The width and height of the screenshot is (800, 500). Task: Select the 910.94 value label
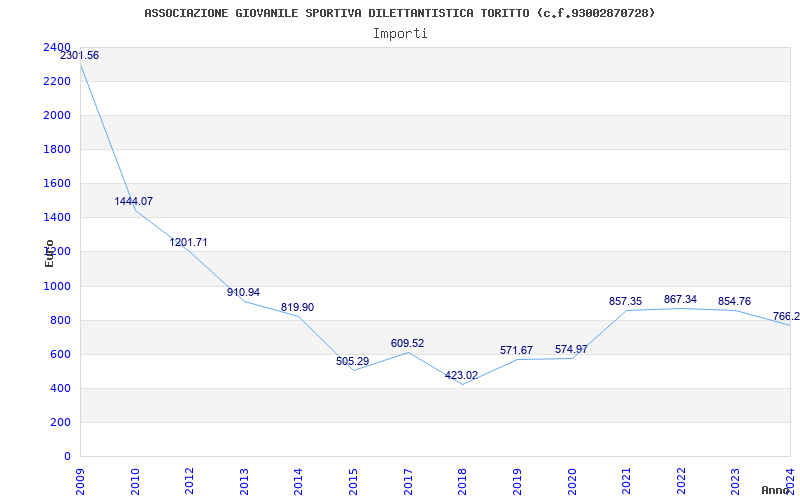(243, 293)
